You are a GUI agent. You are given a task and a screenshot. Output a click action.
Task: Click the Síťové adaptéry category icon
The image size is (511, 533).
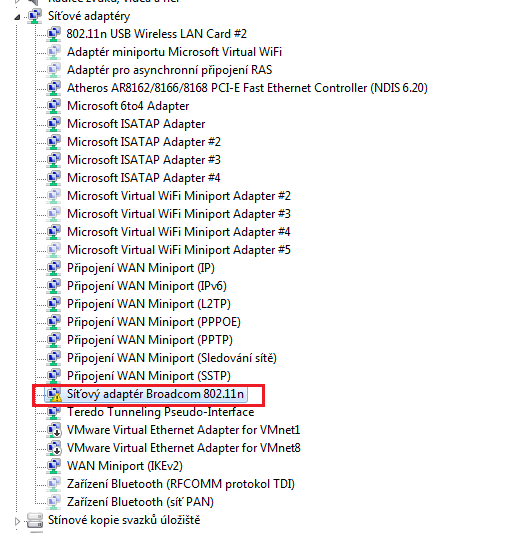(34, 16)
